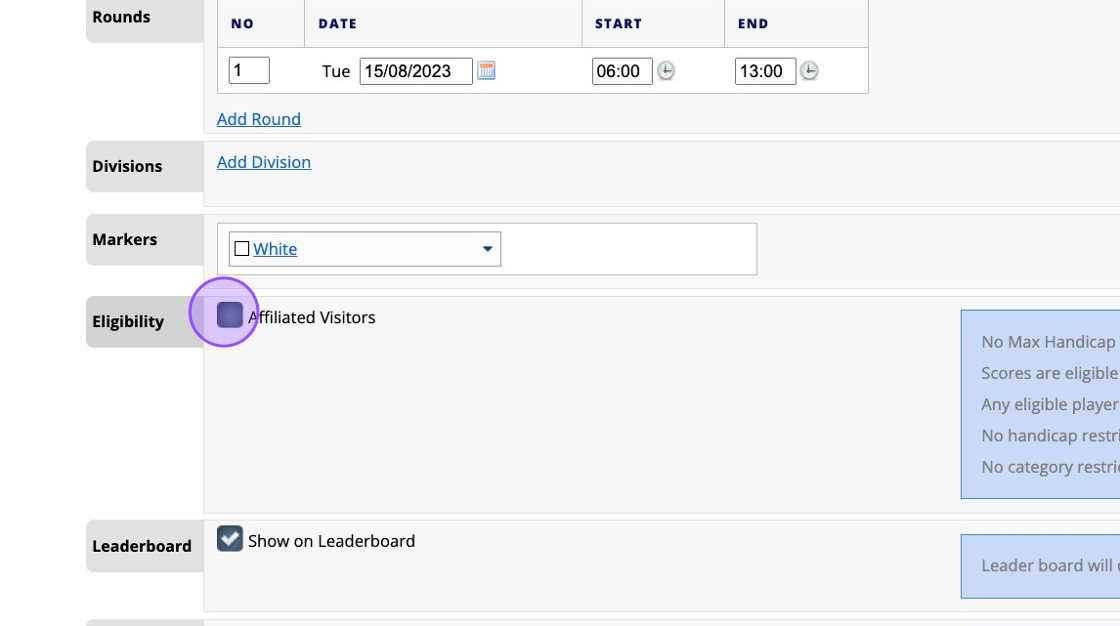Click the End time 13:00 field

[765, 71]
